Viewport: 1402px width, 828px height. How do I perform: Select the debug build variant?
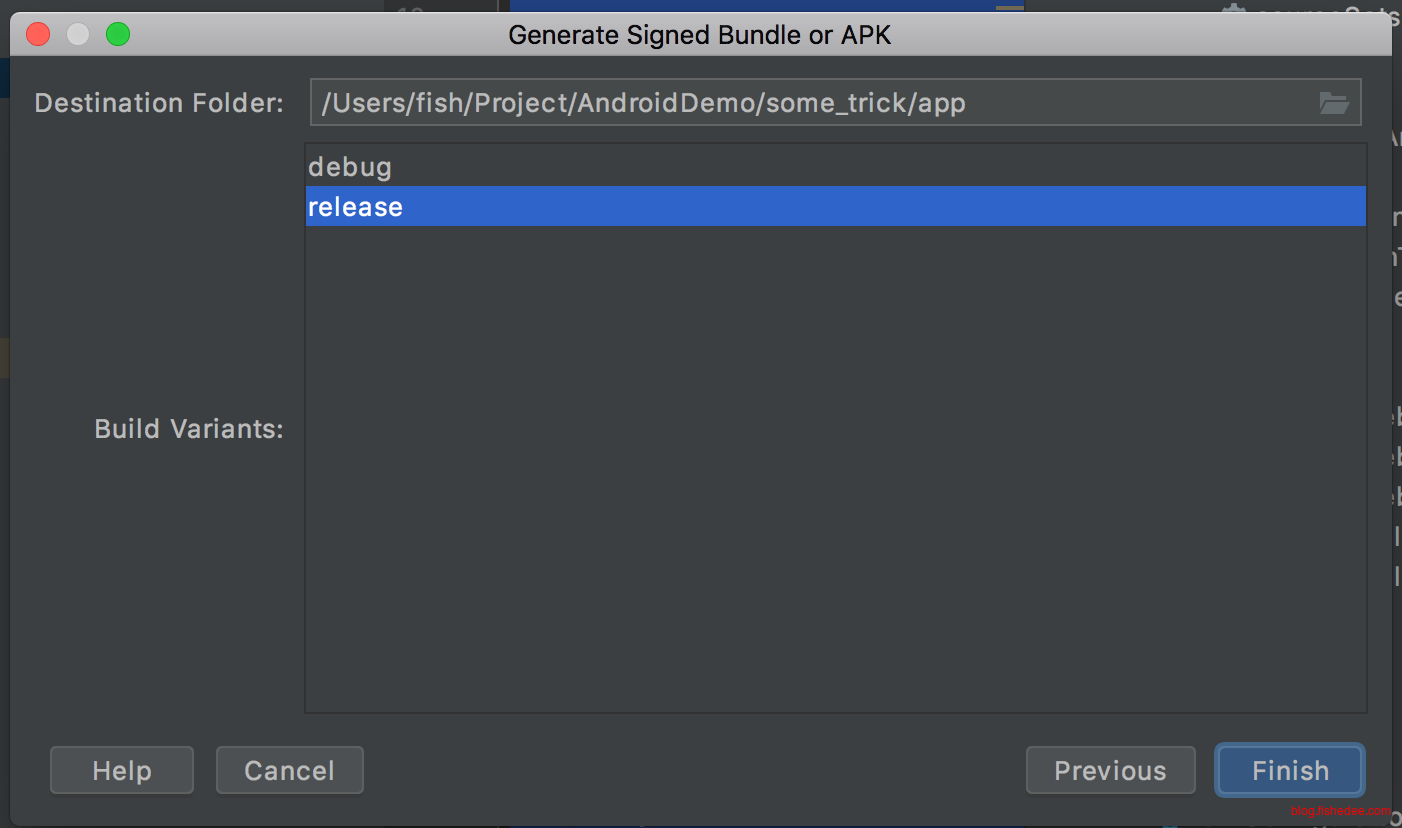[x=350, y=166]
